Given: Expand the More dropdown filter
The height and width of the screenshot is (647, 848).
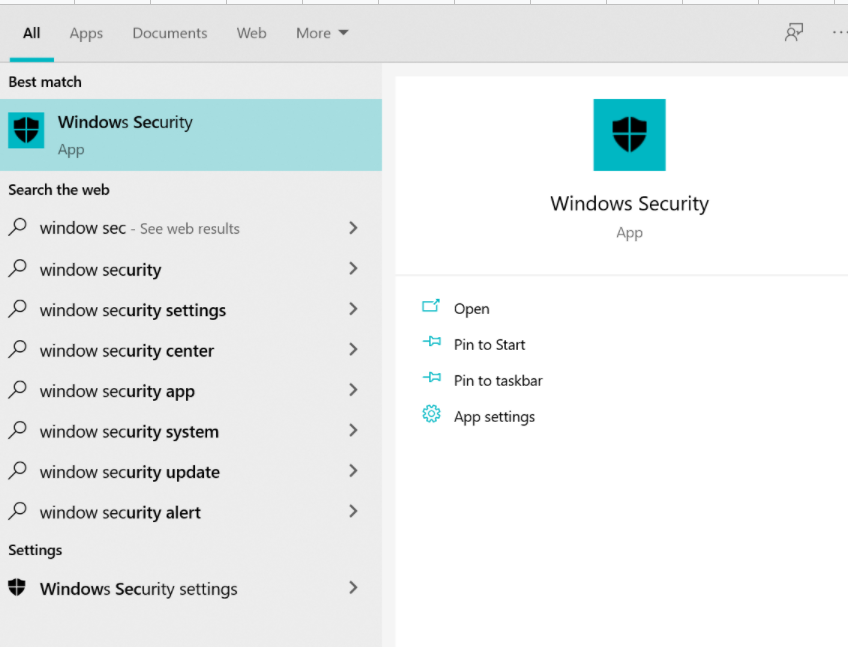Looking at the screenshot, I should [322, 33].
